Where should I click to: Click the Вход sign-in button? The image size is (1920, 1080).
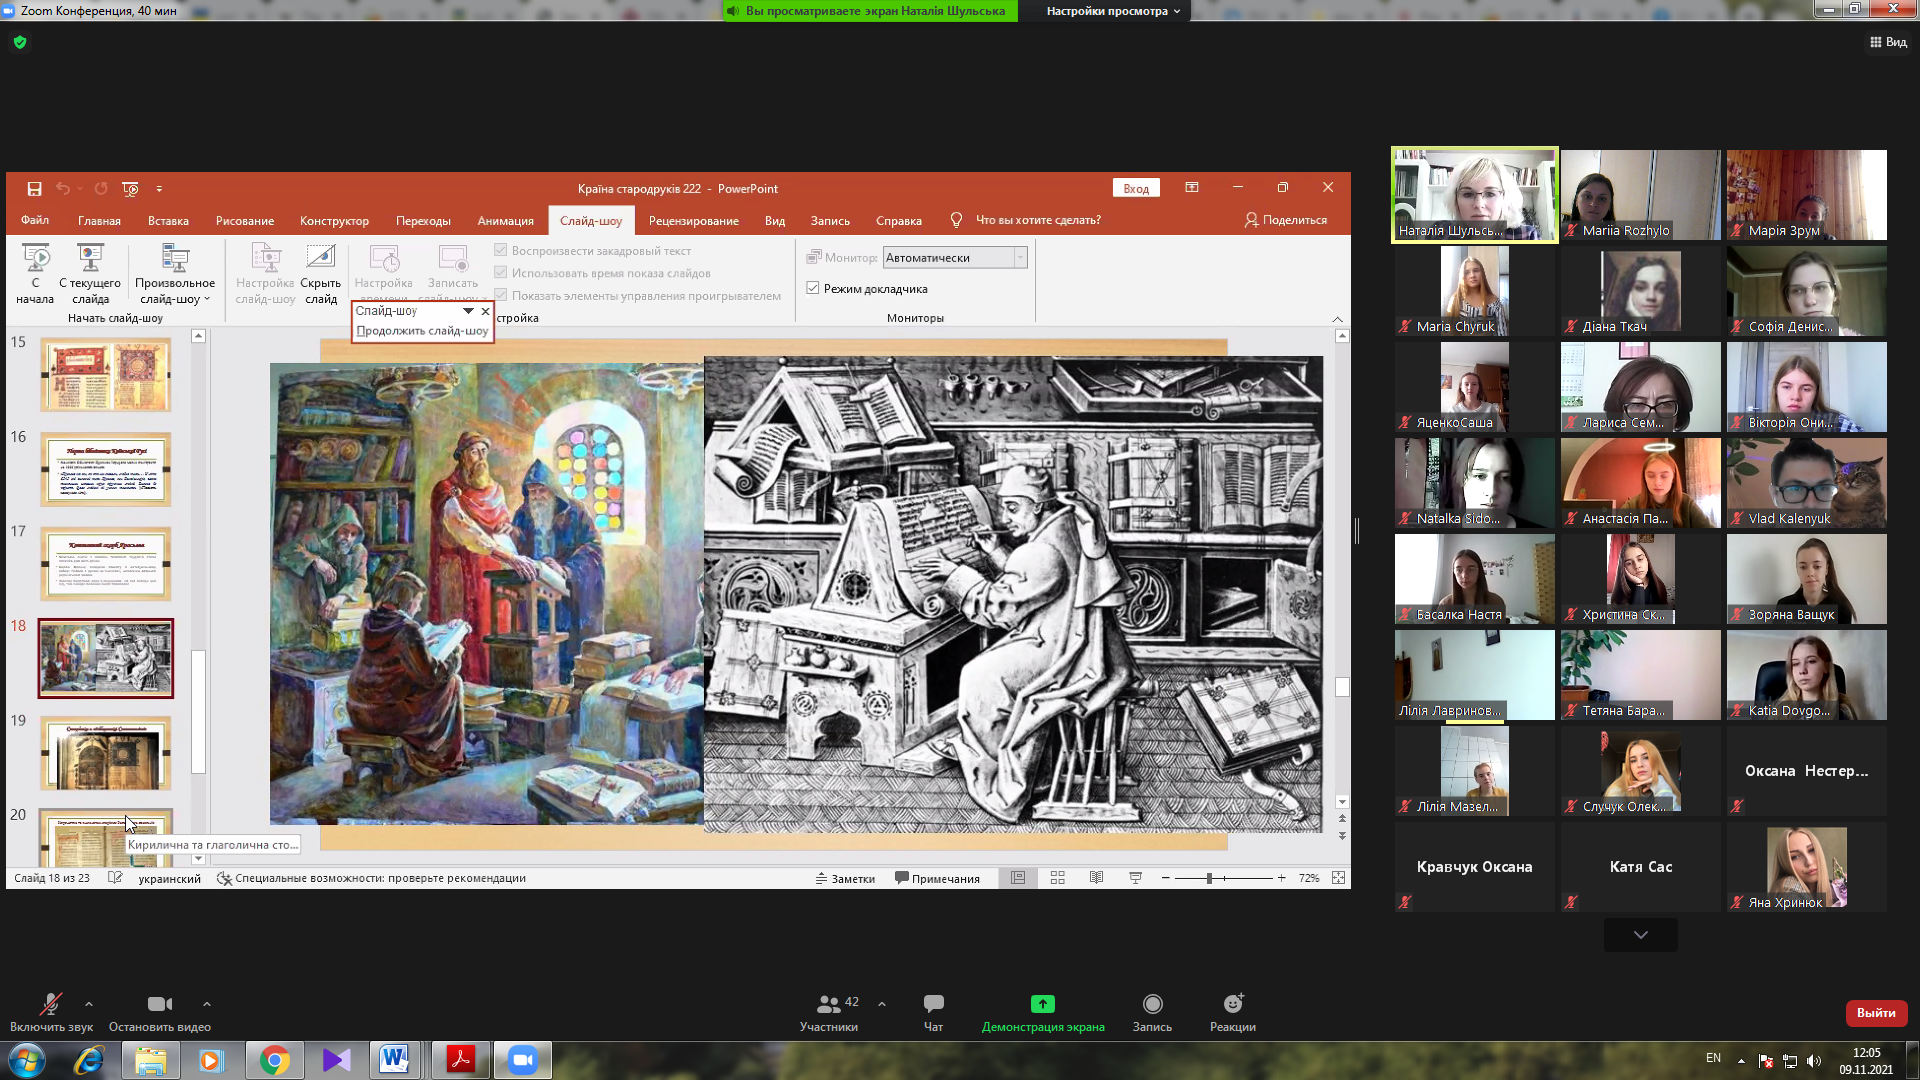point(1135,189)
